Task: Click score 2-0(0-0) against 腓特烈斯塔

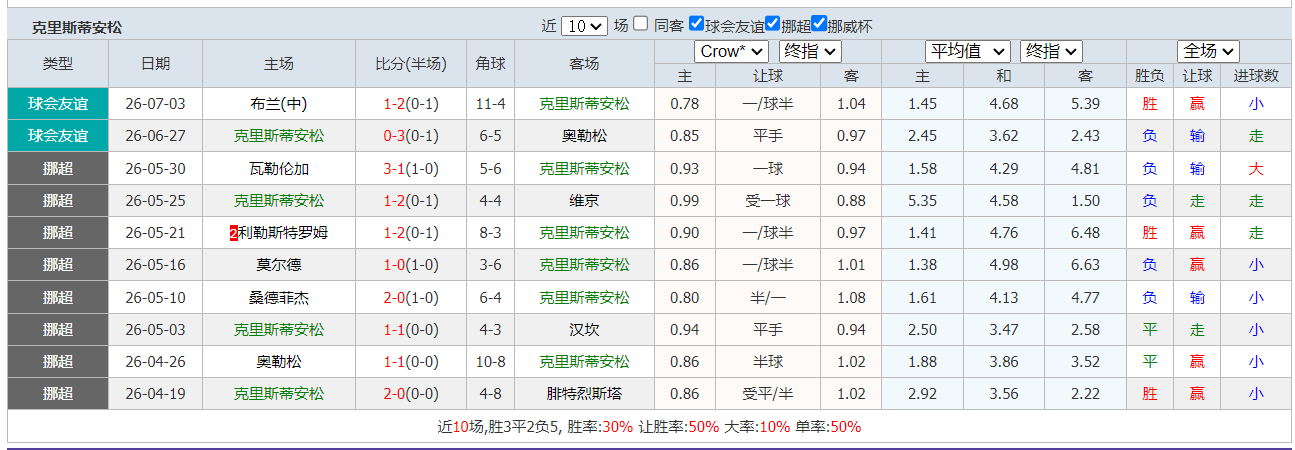Action: [411, 393]
